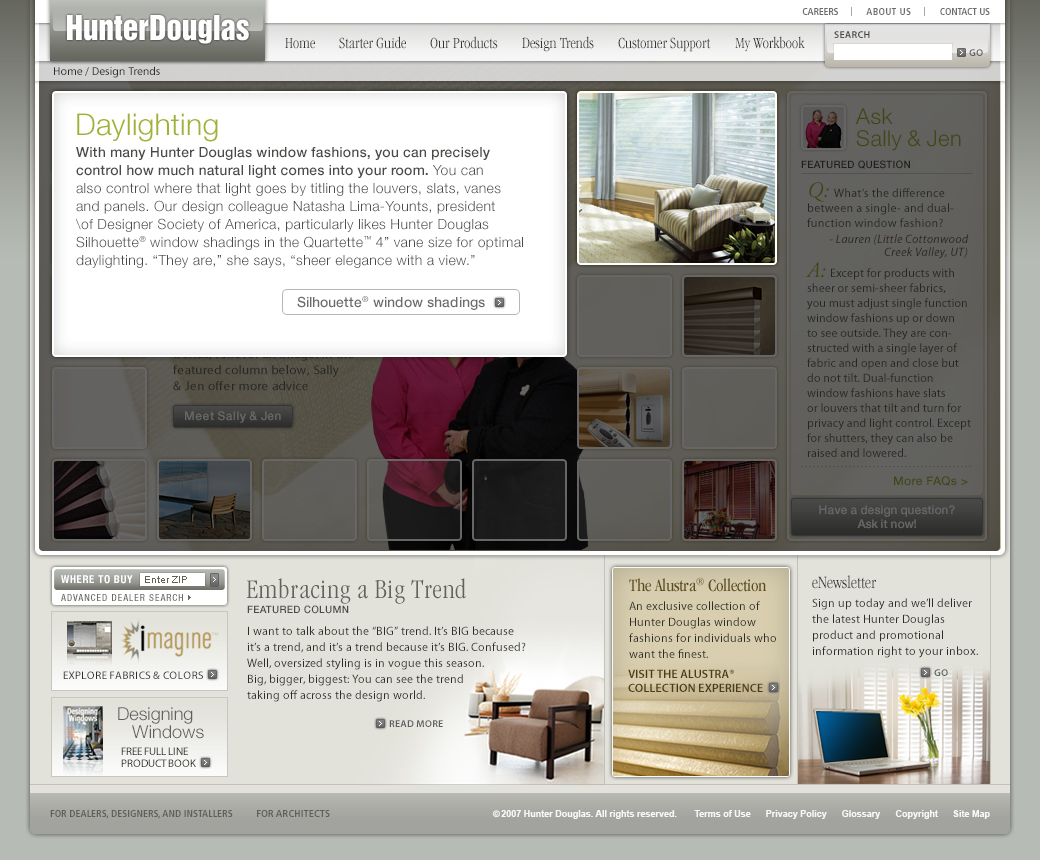Image resolution: width=1040 pixels, height=860 pixels.
Task: Click the Silhouette window shadings button
Action: pyautogui.click(x=401, y=302)
